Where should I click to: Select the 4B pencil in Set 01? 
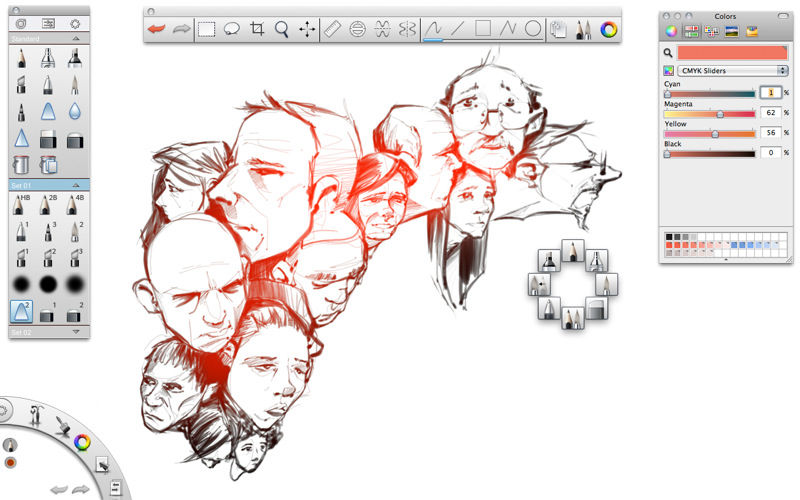[74, 204]
